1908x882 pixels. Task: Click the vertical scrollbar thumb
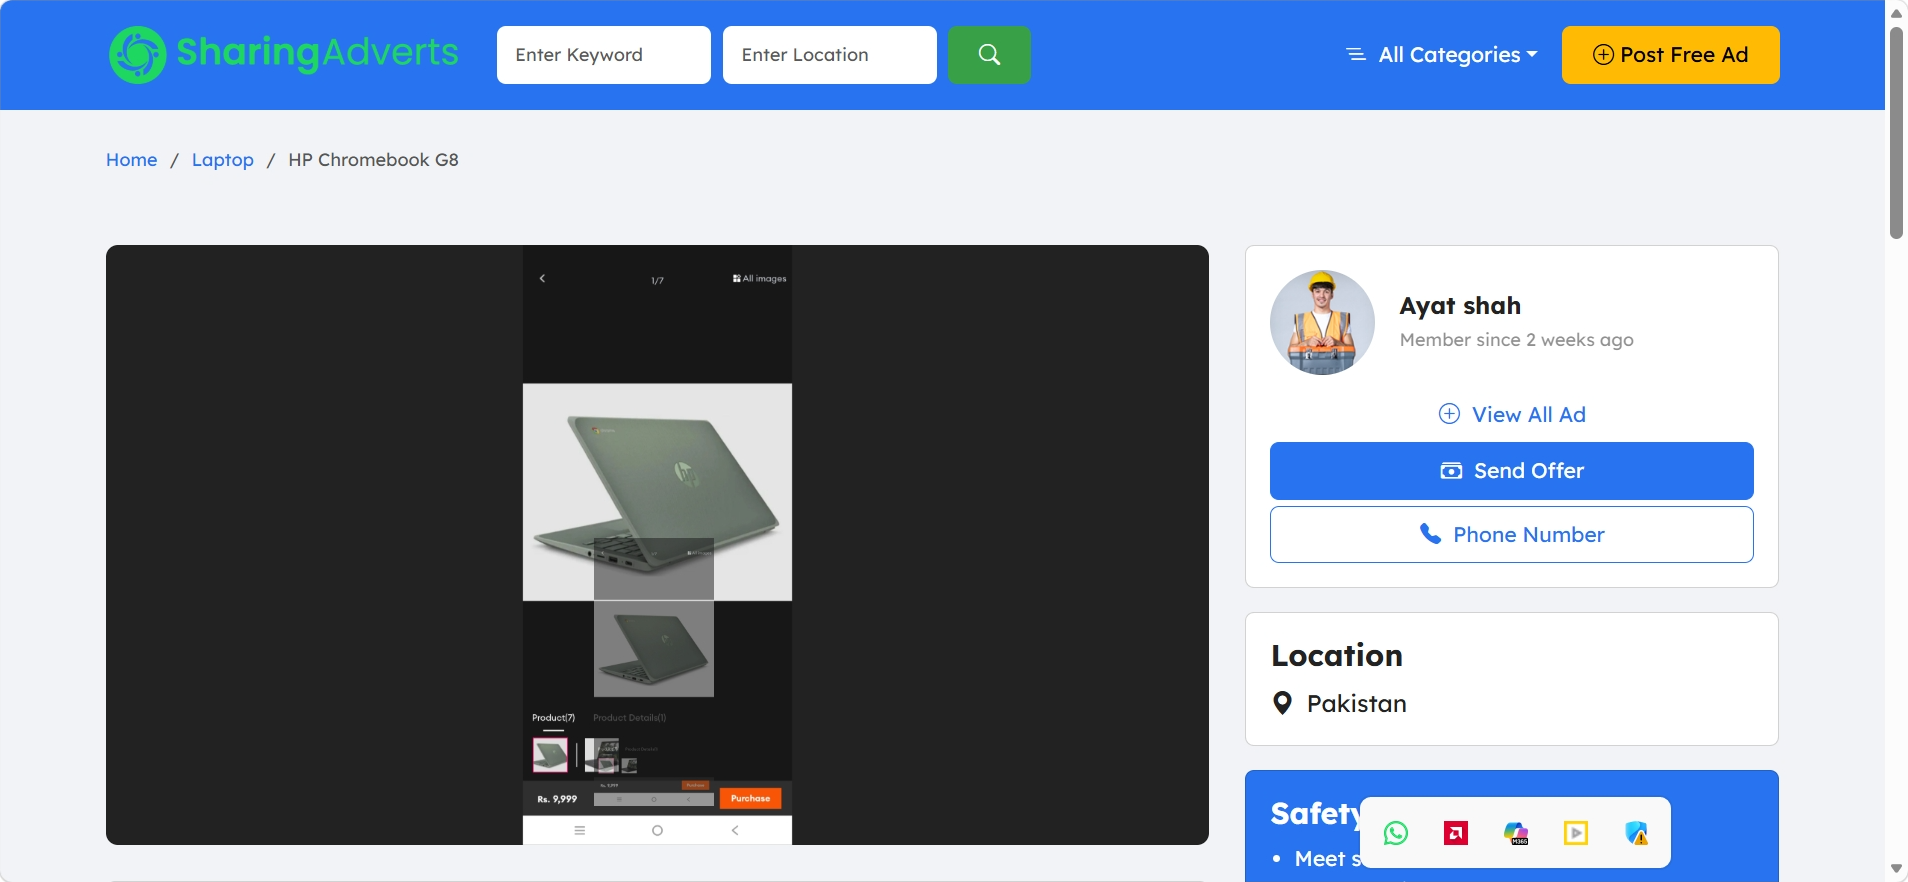(x=1896, y=133)
